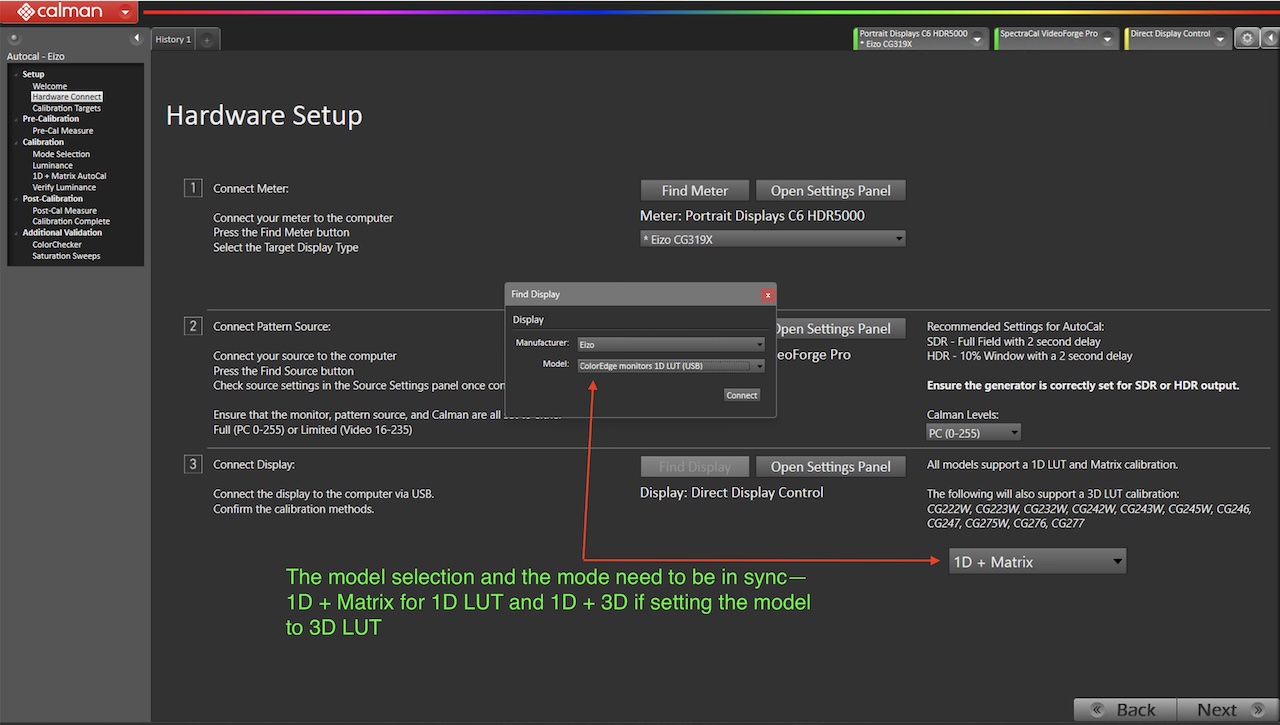This screenshot has height=725, width=1280.
Task: Open Settings Panel for the pattern source
Action: coord(840,329)
